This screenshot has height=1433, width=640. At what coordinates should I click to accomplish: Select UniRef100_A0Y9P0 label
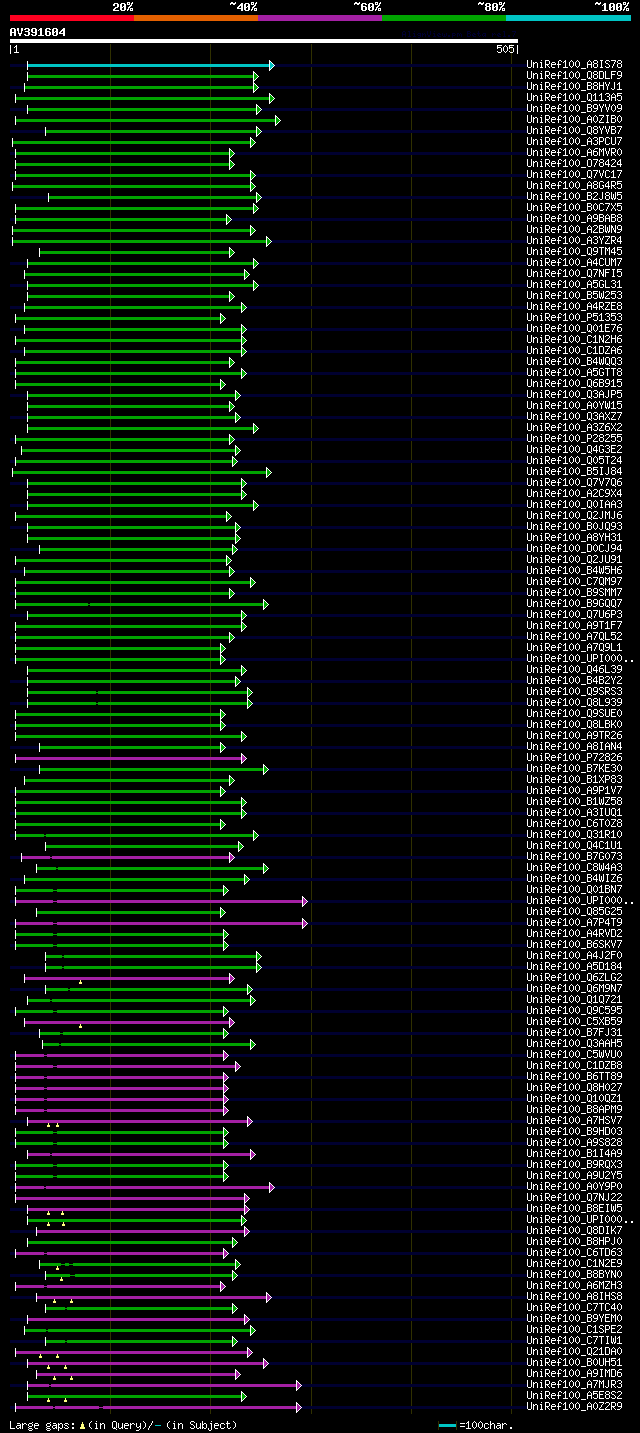(574, 1187)
